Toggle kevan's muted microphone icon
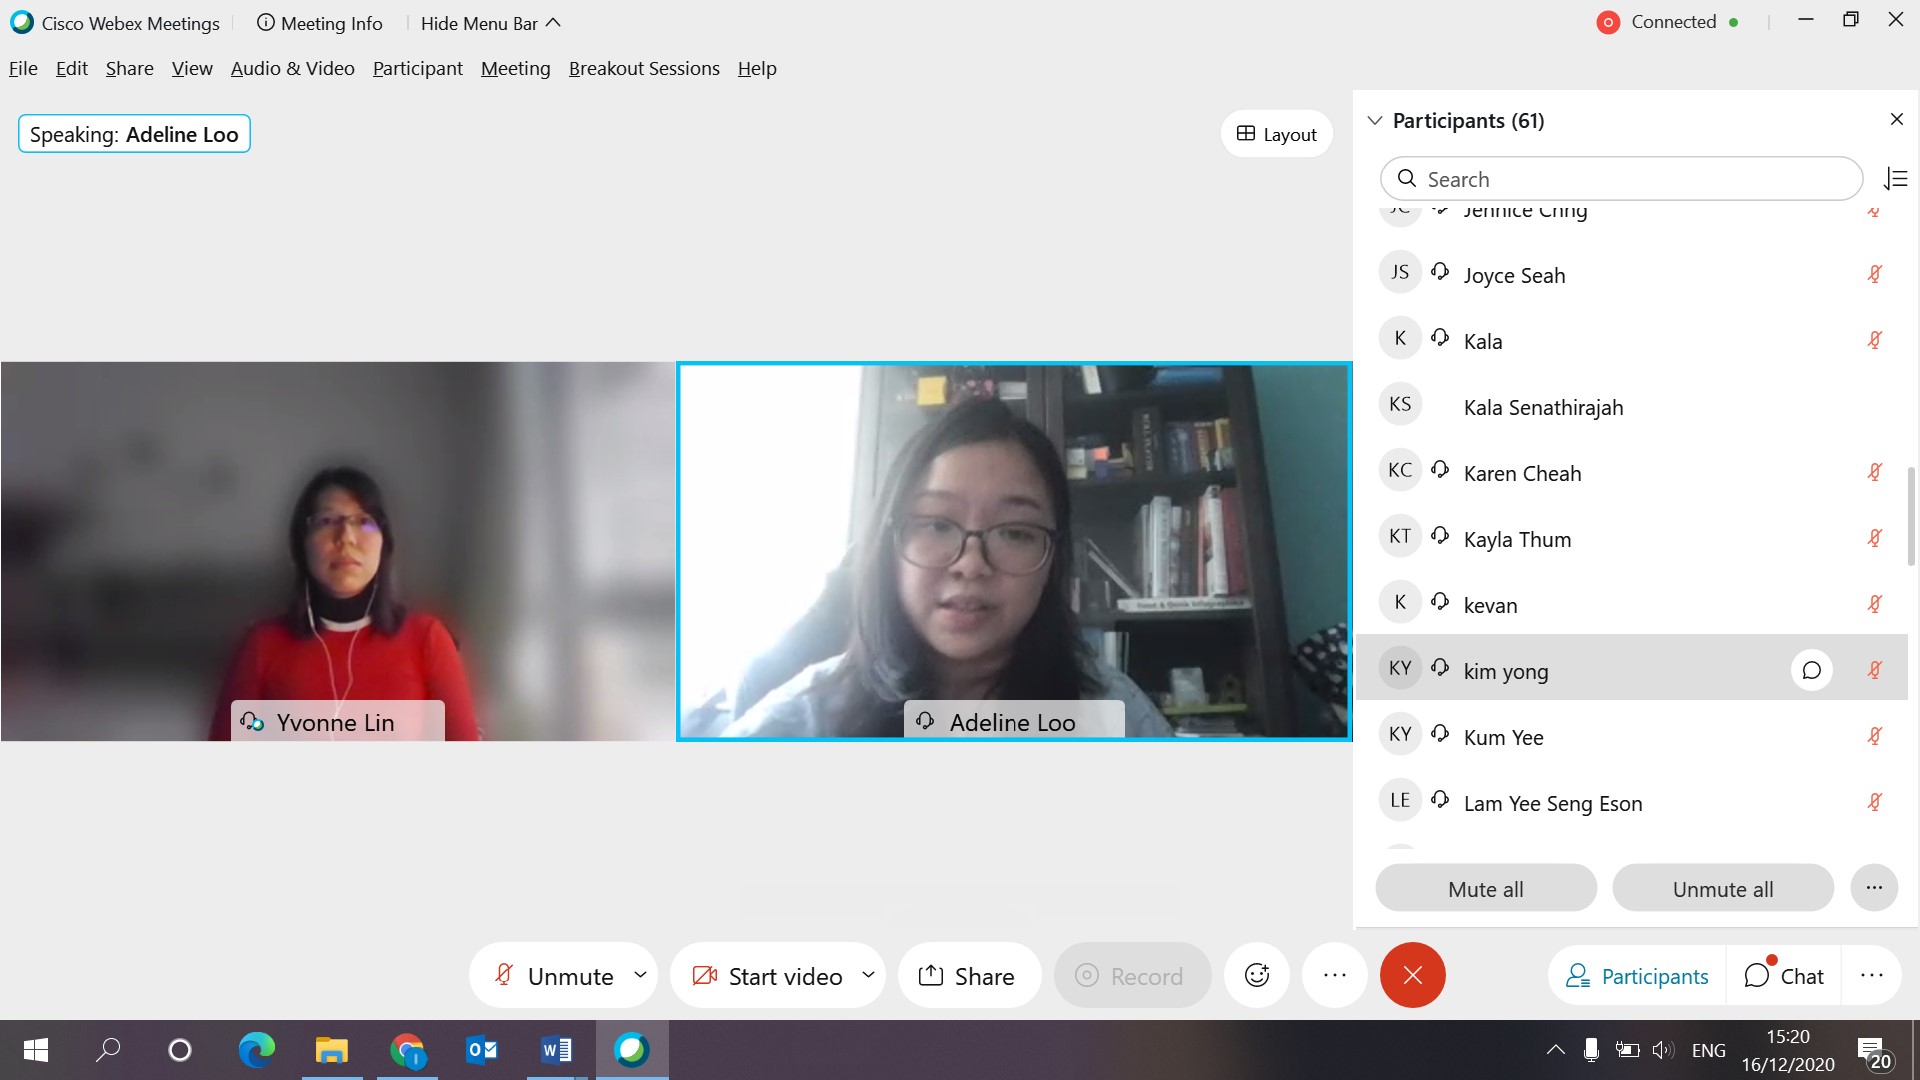 (1875, 604)
